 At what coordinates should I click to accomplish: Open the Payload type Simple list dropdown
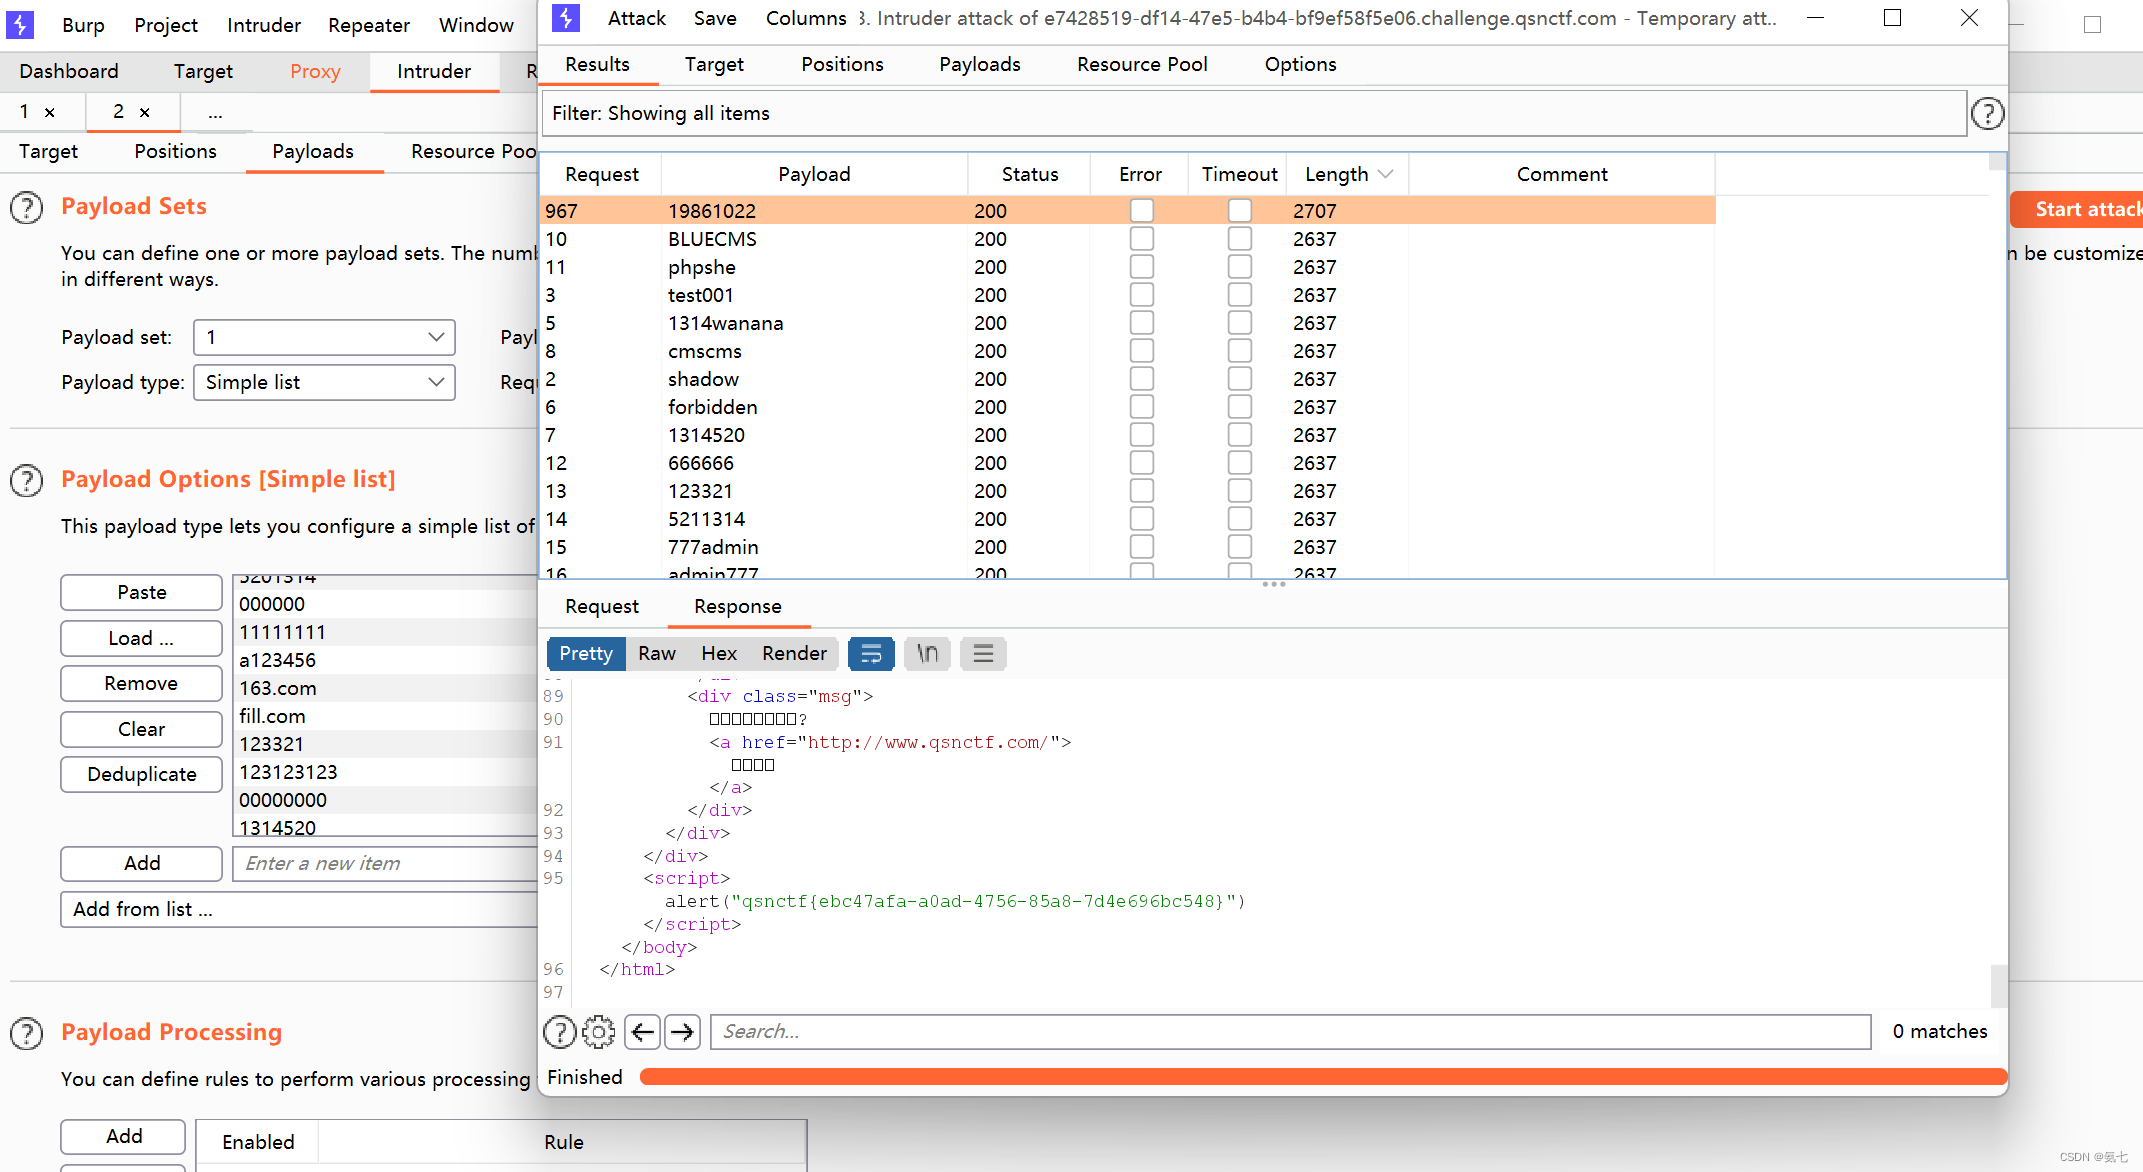pyautogui.click(x=324, y=382)
